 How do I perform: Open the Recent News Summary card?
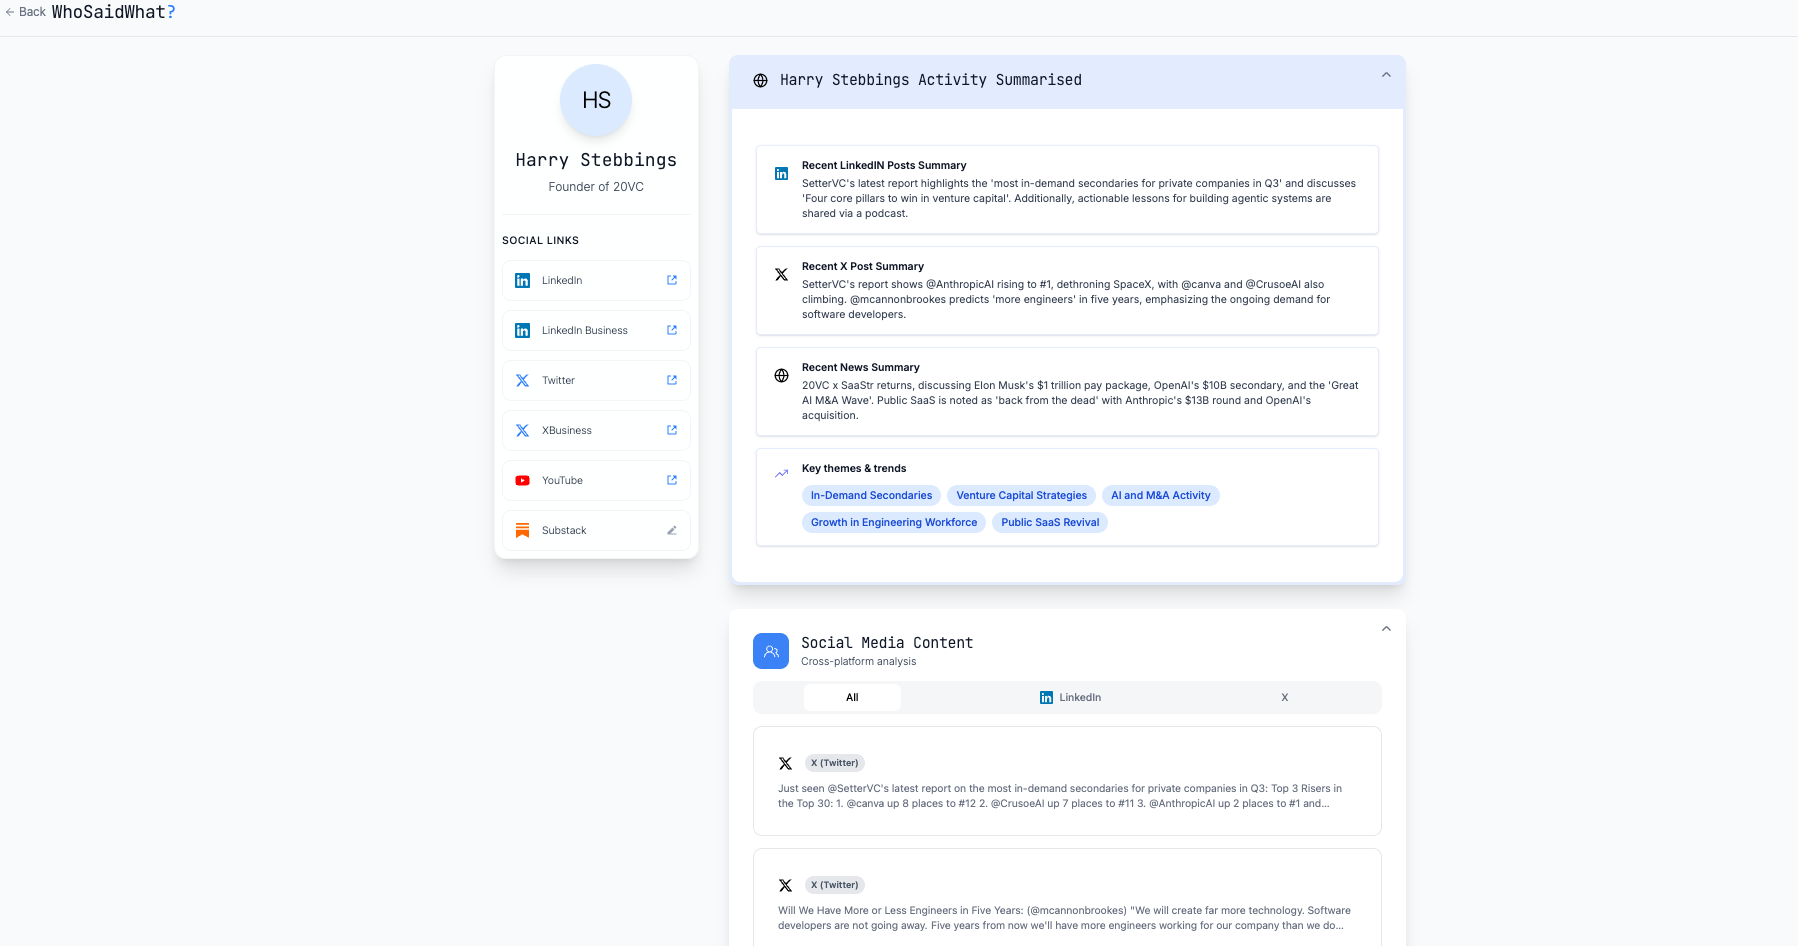pyautogui.click(x=1067, y=392)
